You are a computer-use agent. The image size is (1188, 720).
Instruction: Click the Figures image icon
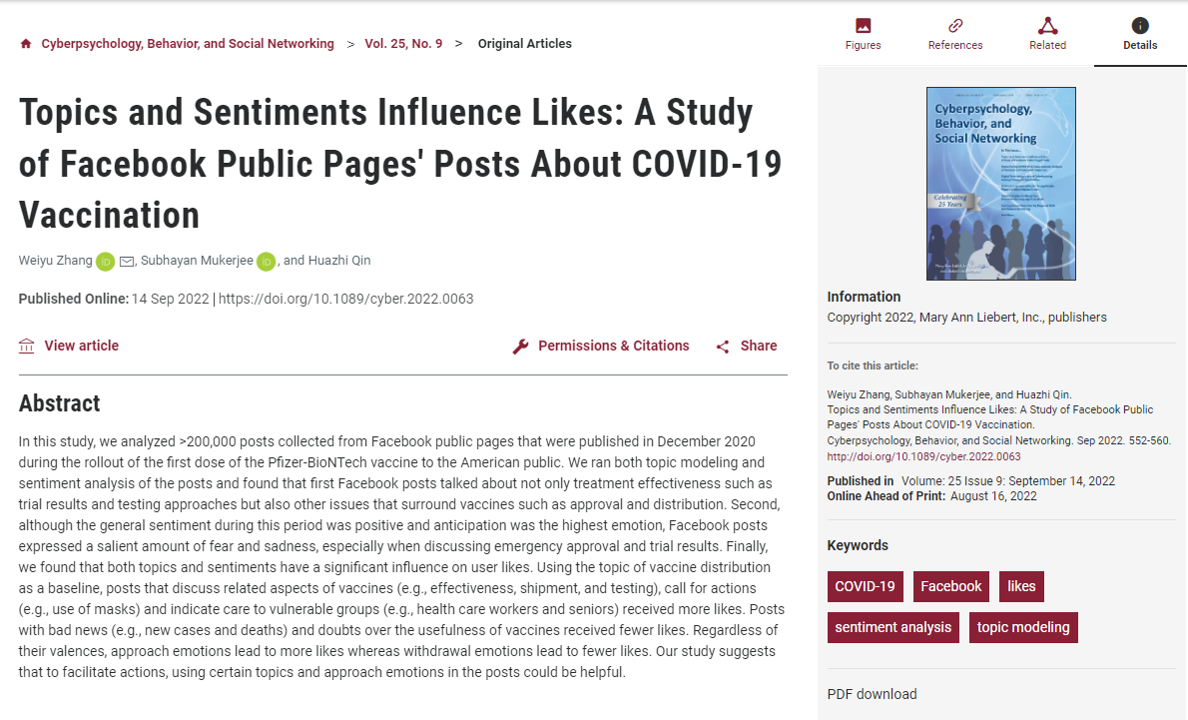(863, 26)
